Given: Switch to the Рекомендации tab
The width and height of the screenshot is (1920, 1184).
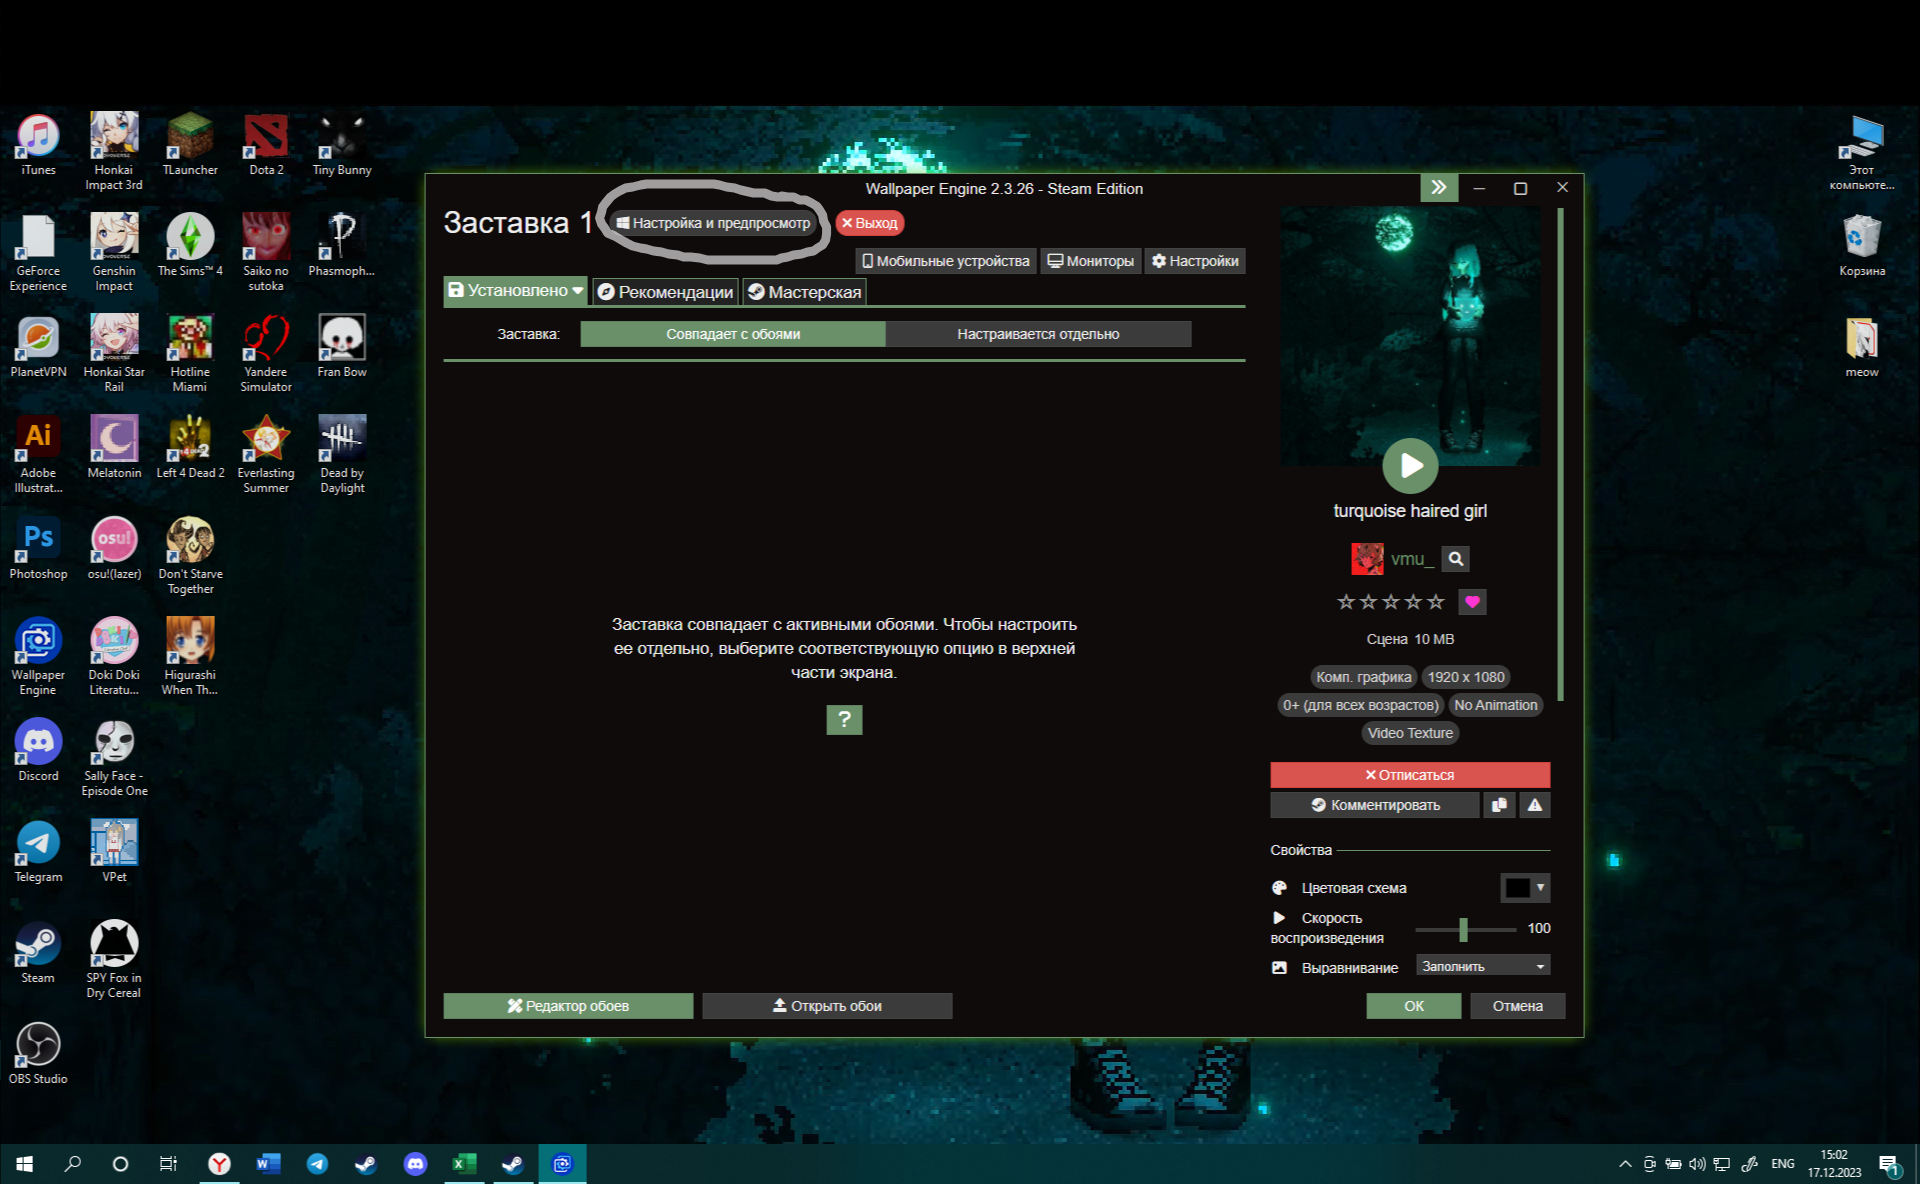Looking at the screenshot, I should click(x=665, y=292).
